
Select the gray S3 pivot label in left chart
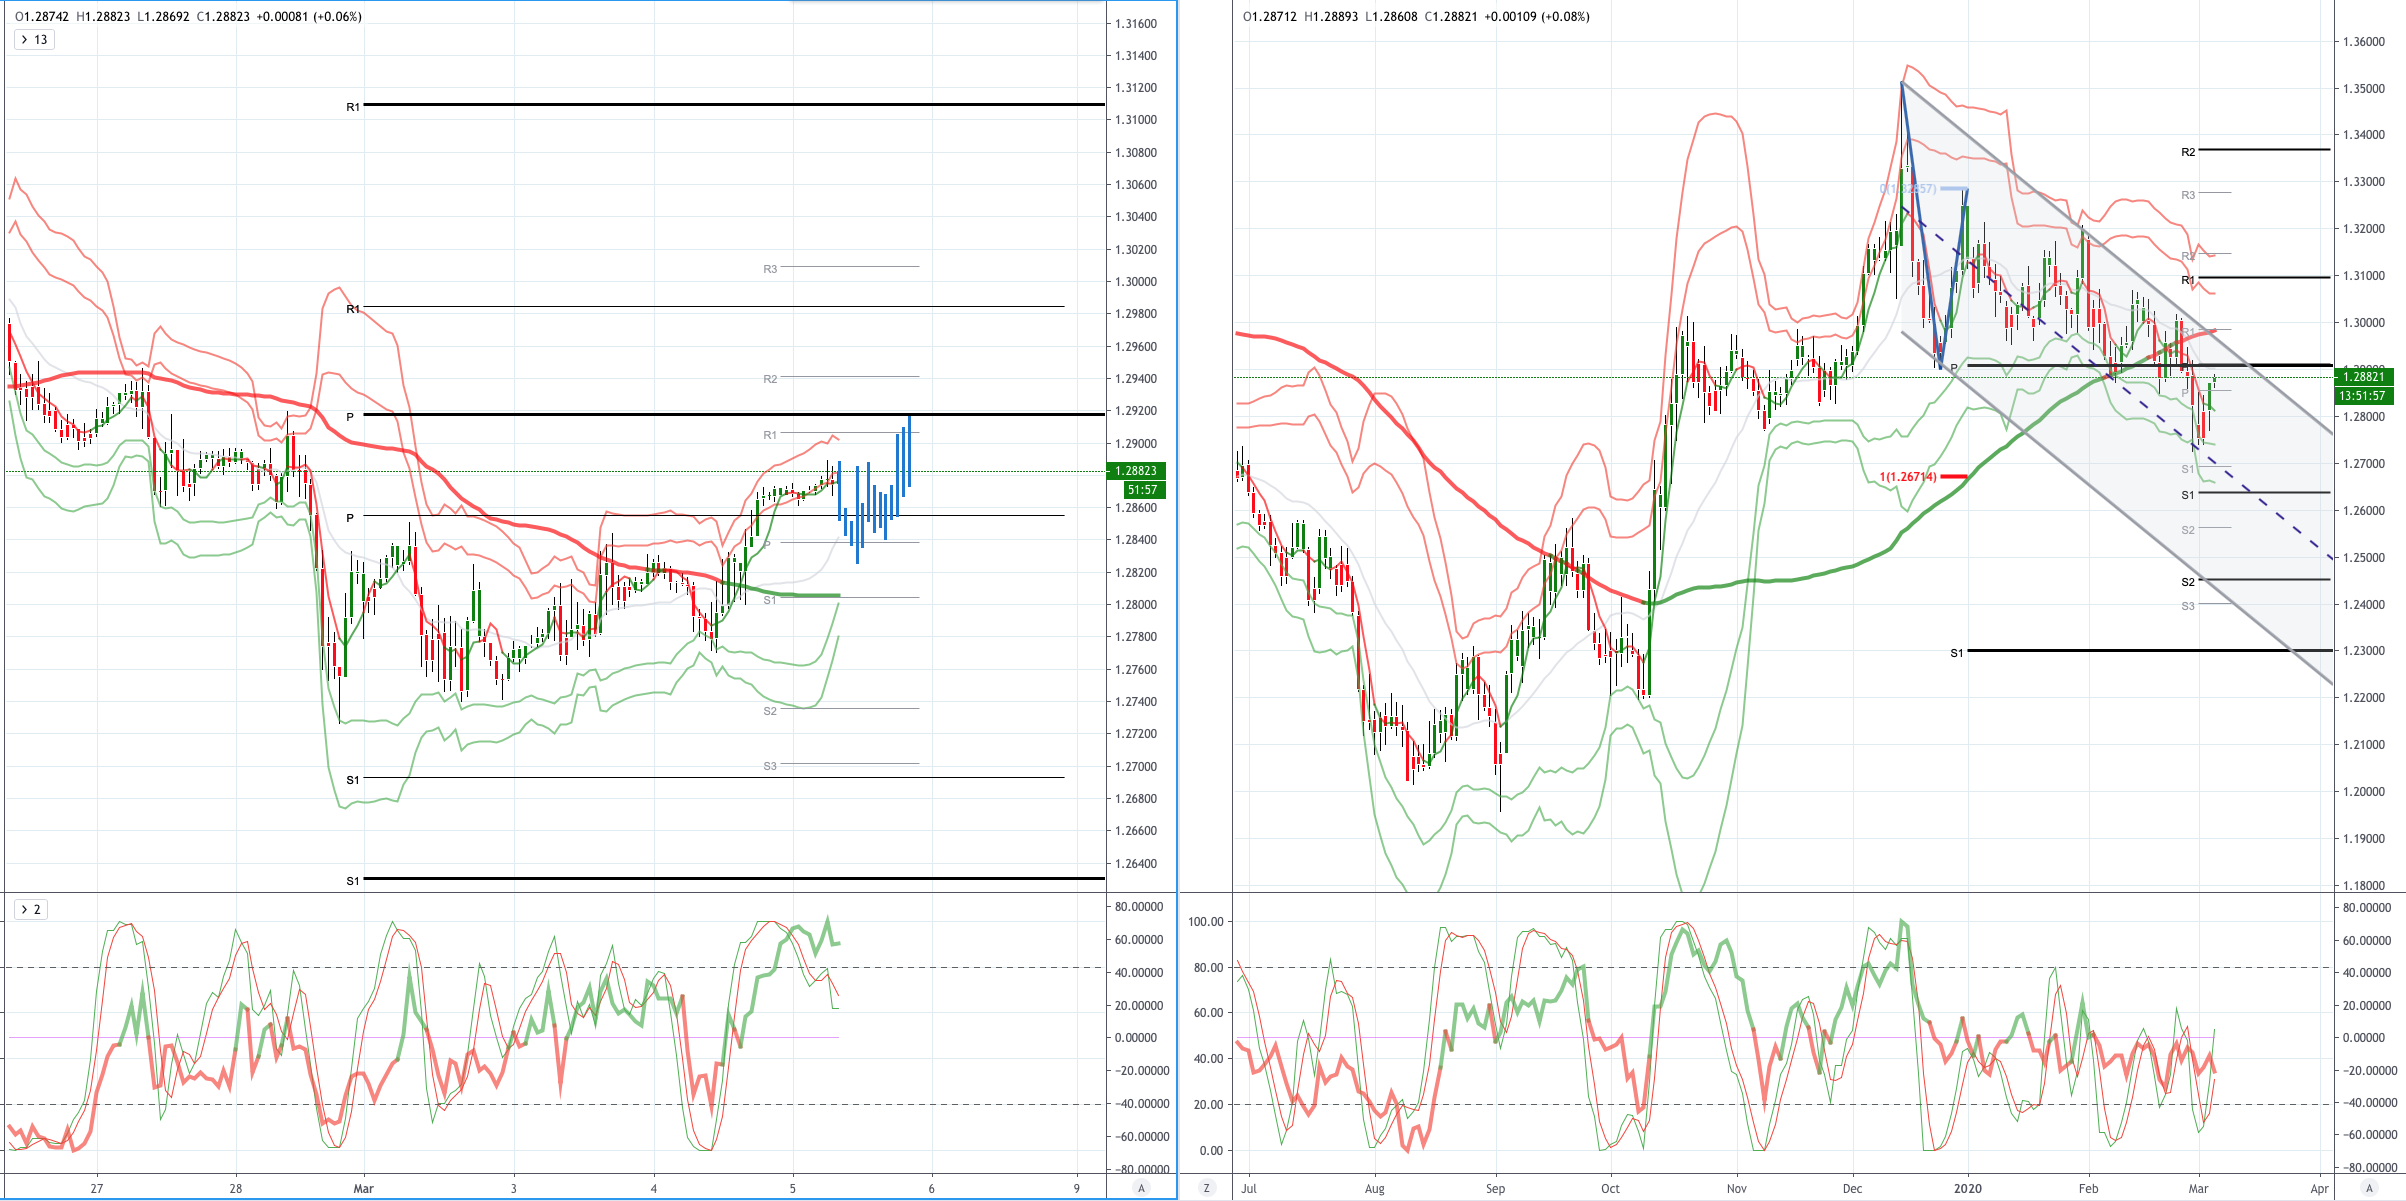point(770,766)
